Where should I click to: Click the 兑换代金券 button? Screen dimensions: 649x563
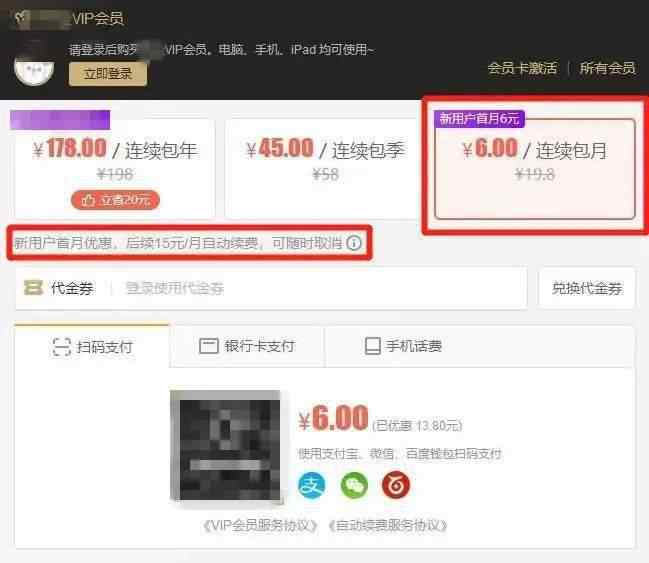coord(587,288)
